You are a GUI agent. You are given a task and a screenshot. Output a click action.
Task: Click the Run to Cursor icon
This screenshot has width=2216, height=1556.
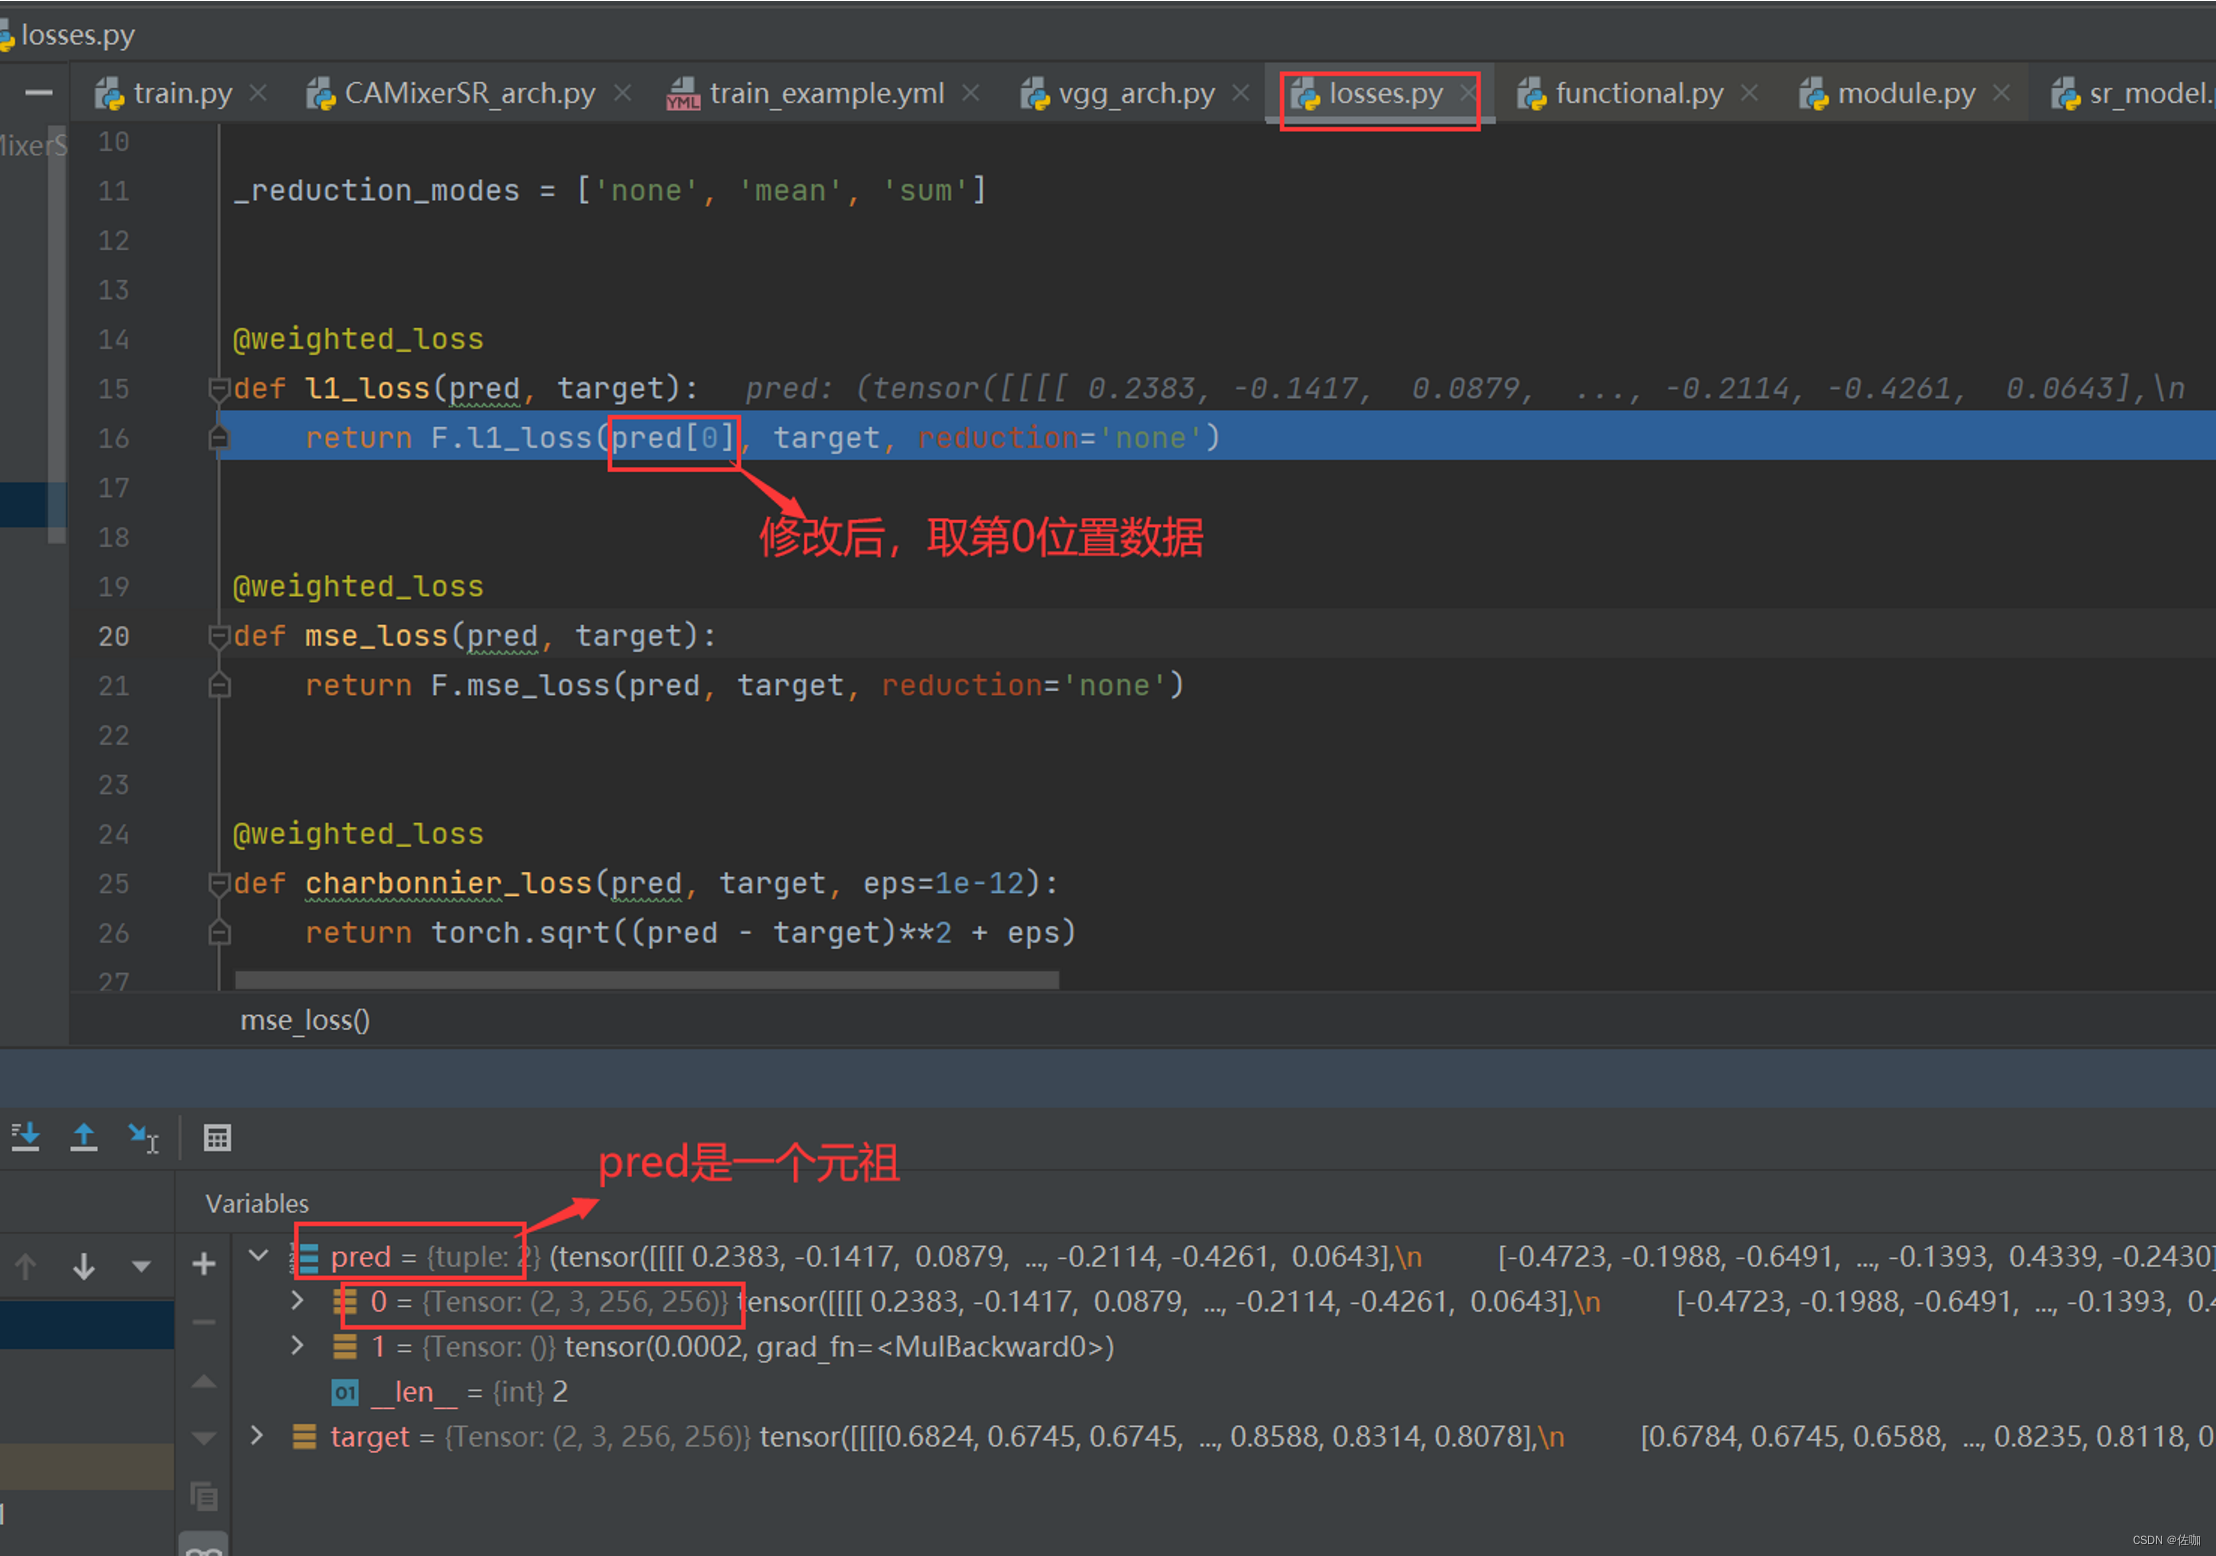[143, 1137]
